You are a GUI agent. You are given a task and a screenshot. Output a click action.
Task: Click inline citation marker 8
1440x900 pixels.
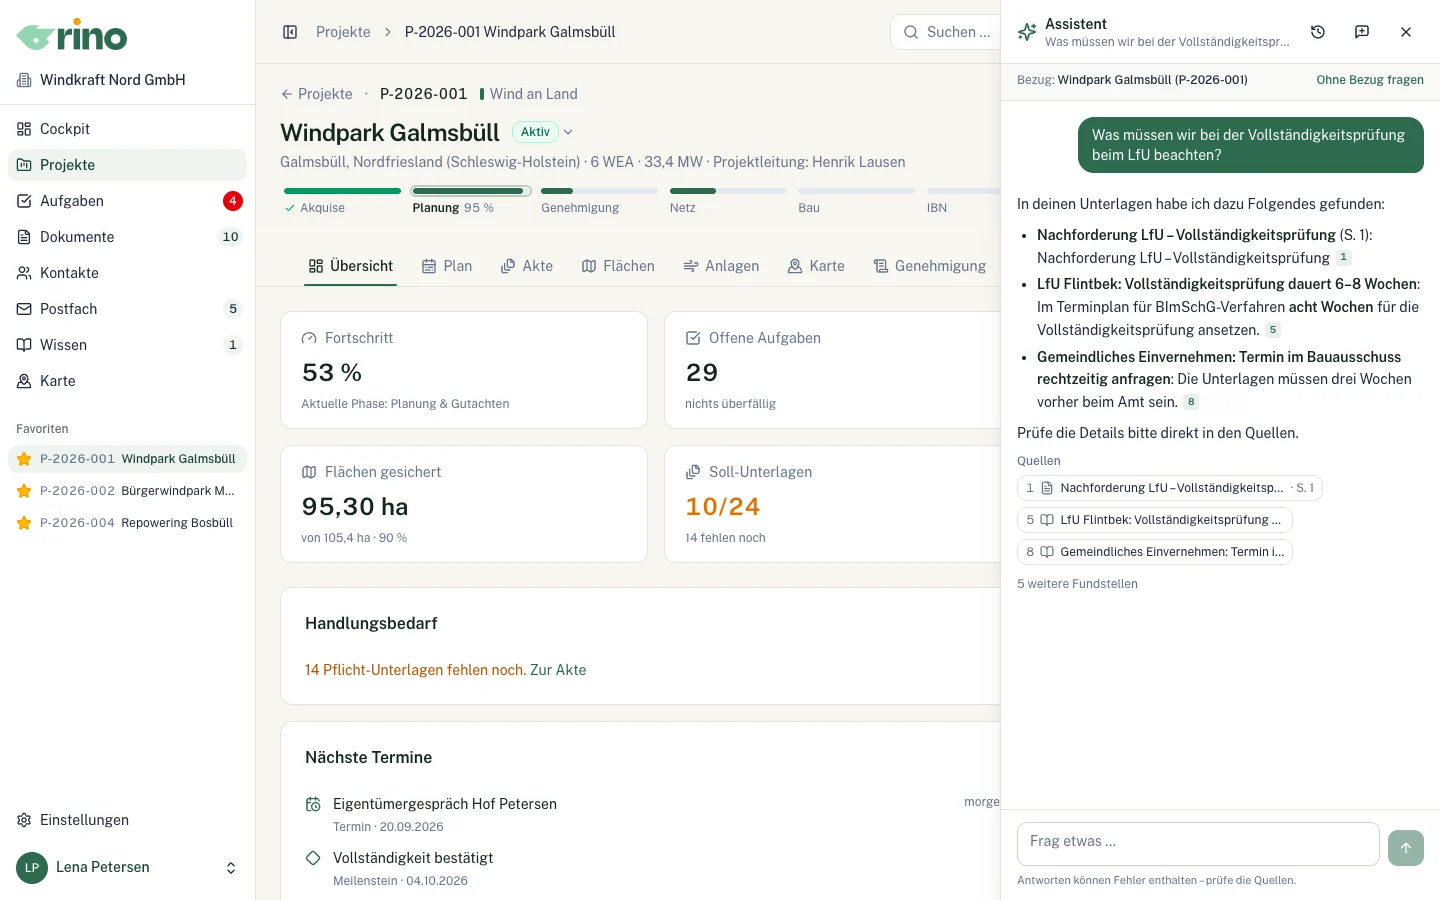click(x=1191, y=402)
